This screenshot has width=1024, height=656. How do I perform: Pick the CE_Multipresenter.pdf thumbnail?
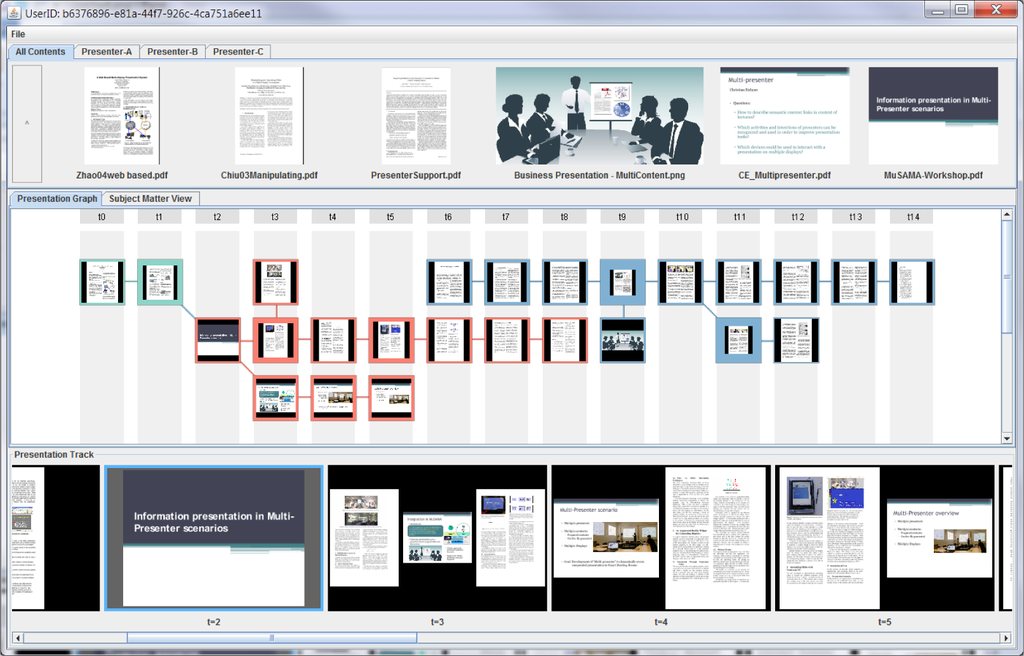[x=784, y=116]
